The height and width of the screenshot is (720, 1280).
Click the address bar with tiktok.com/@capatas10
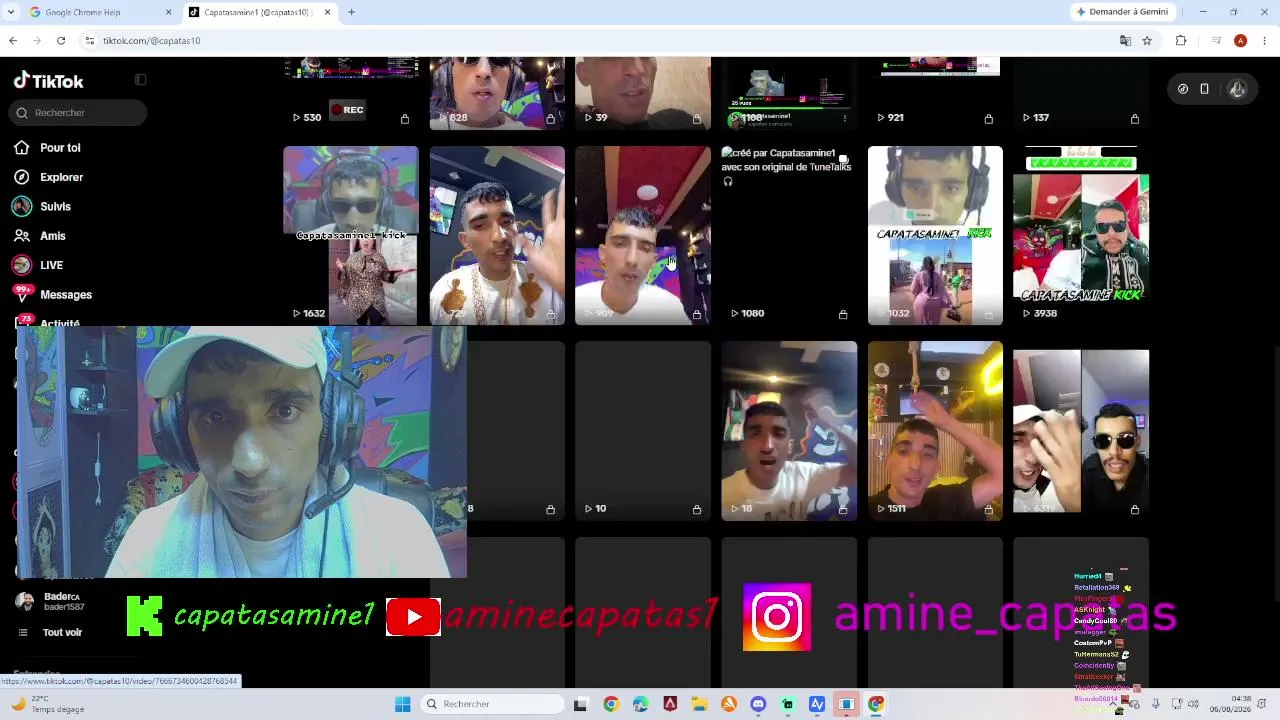tap(600, 41)
